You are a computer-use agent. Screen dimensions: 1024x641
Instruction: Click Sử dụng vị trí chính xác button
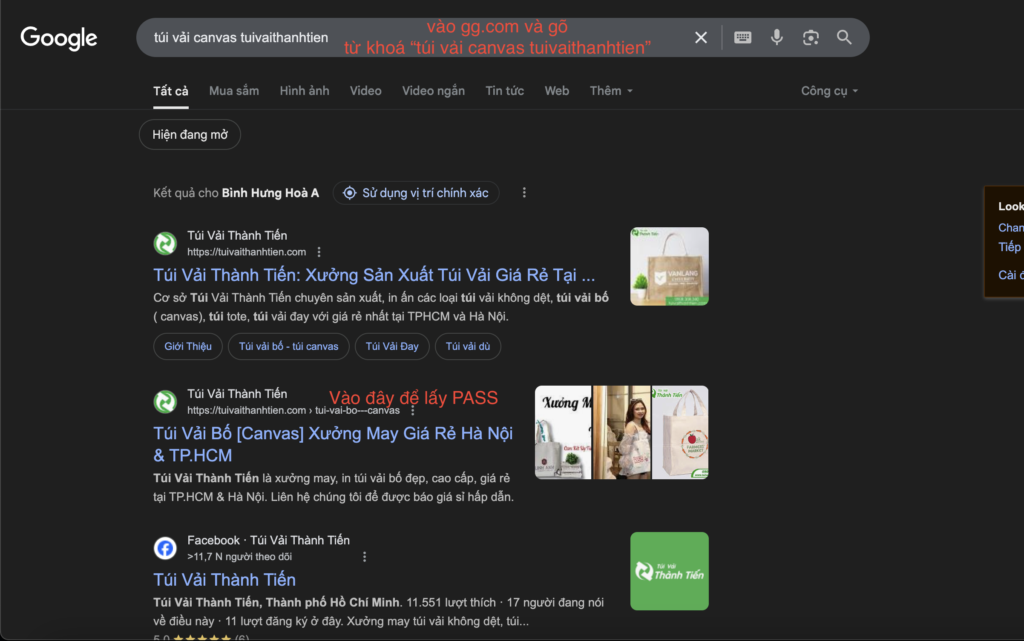click(416, 193)
